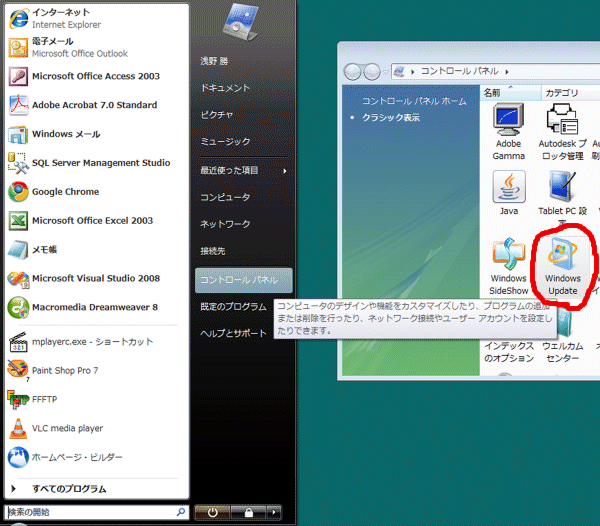Select コントロール パネル in the Start menu

pos(244,280)
